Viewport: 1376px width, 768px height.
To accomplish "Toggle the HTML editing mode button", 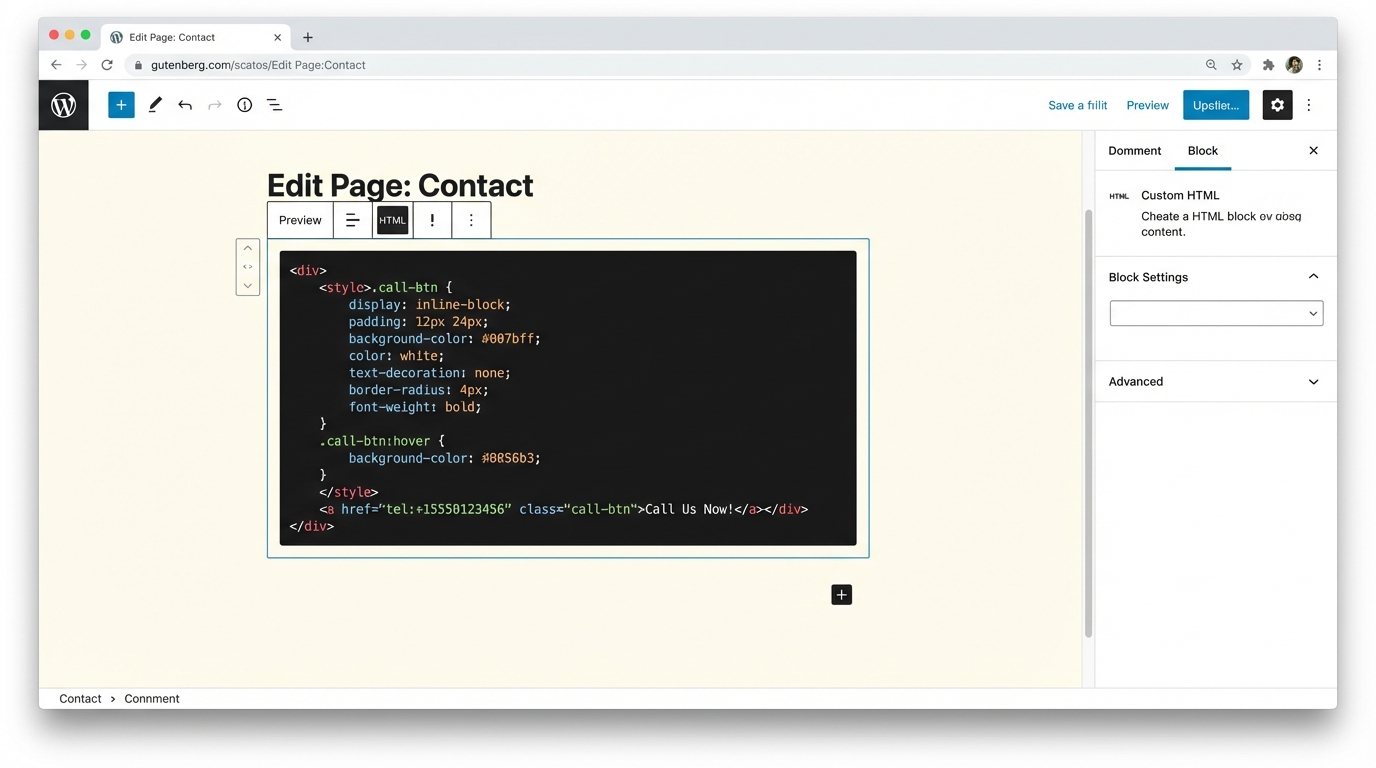I will (x=392, y=219).
